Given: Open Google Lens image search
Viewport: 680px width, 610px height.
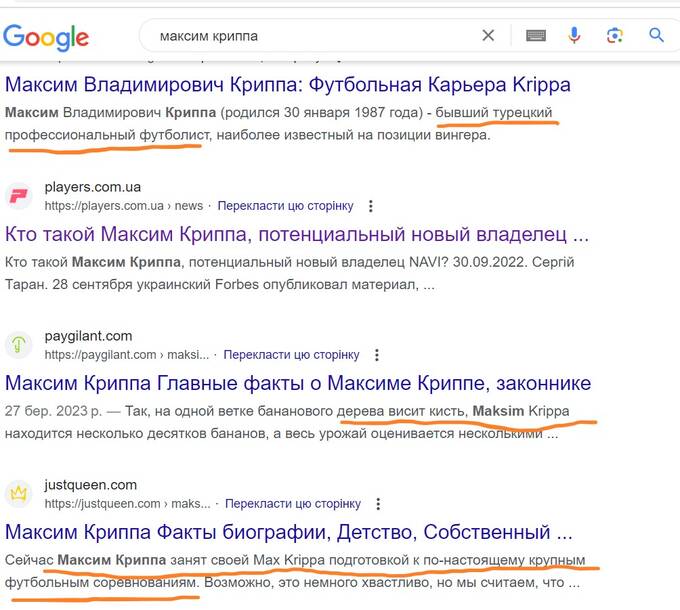Looking at the screenshot, I should click(x=615, y=36).
